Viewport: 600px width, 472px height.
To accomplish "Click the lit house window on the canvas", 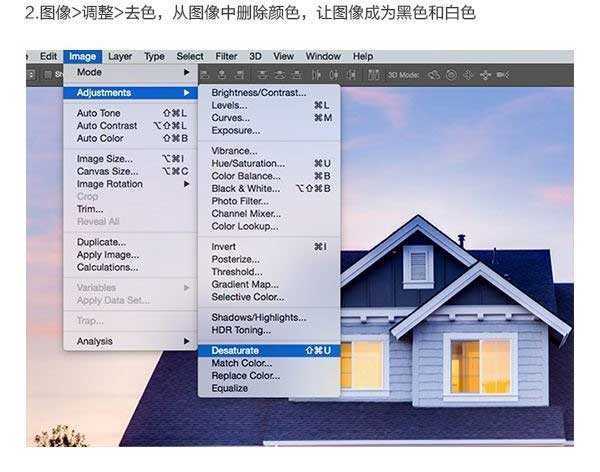I will click(x=480, y=364).
